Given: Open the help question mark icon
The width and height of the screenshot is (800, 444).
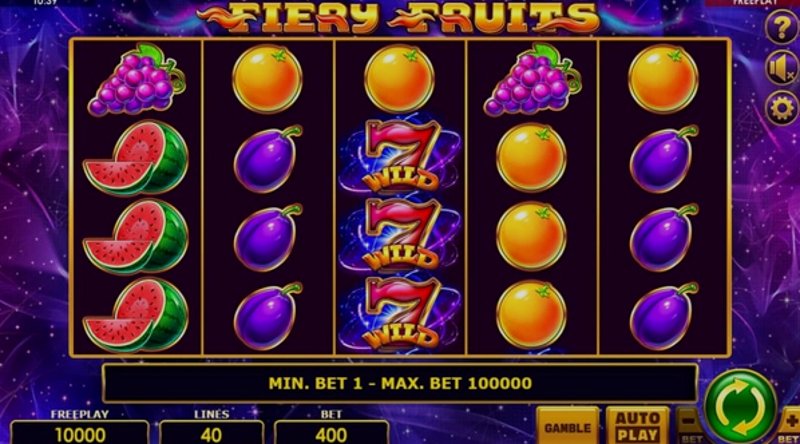Looking at the screenshot, I should tap(782, 28).
